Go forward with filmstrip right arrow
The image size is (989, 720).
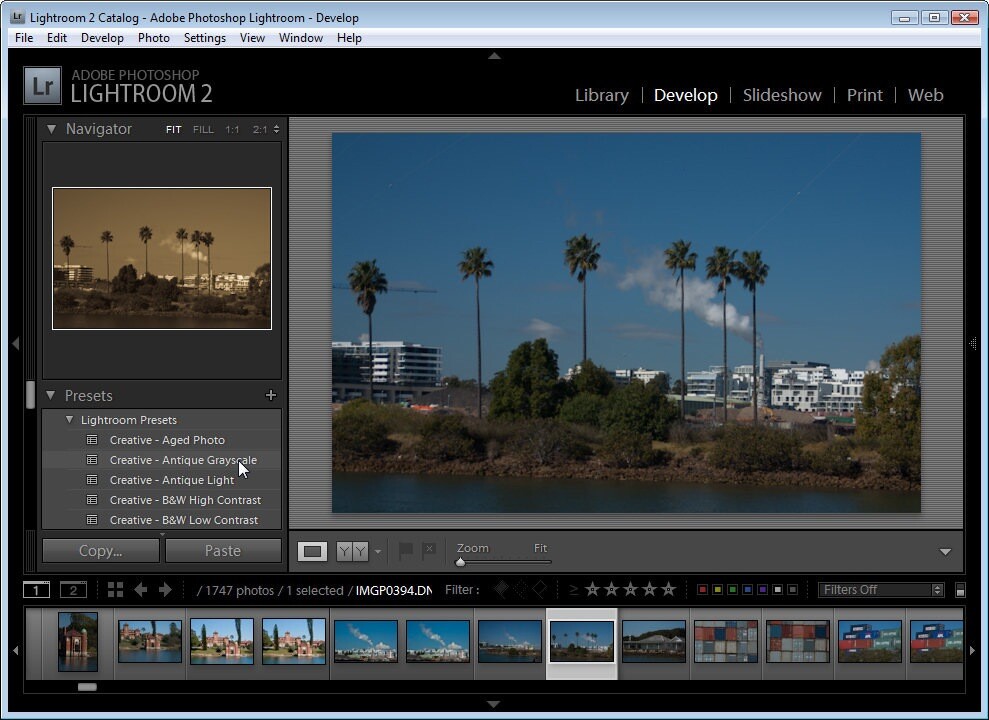pyautogui.click(x=165, y=589)
